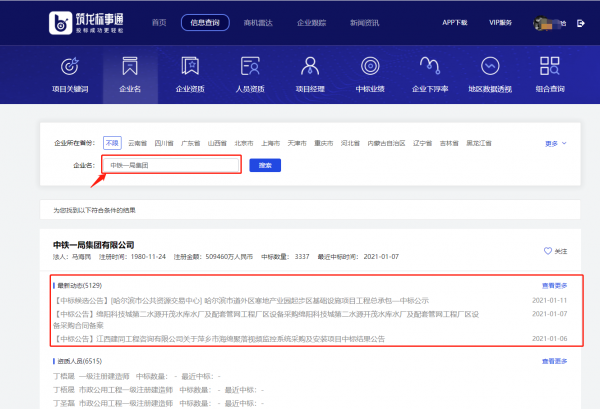Select the 不限 province filter
600x409 pixels.
(113, 143)
